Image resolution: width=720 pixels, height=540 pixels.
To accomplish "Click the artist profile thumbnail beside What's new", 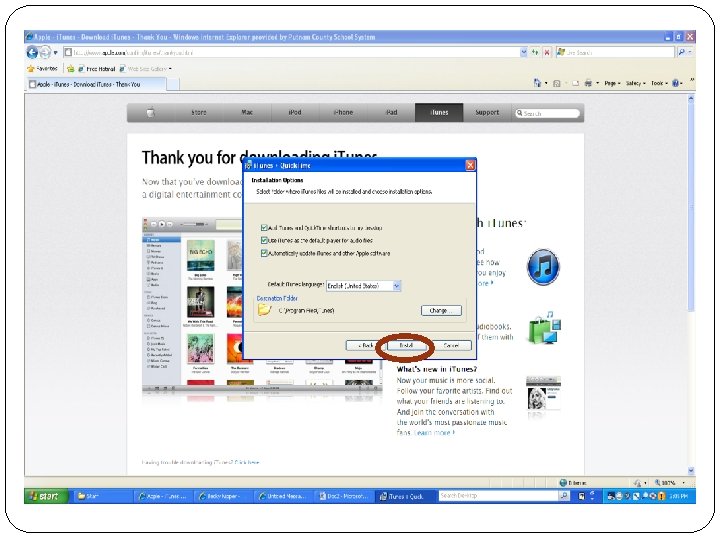I will (x=543, y=395).
